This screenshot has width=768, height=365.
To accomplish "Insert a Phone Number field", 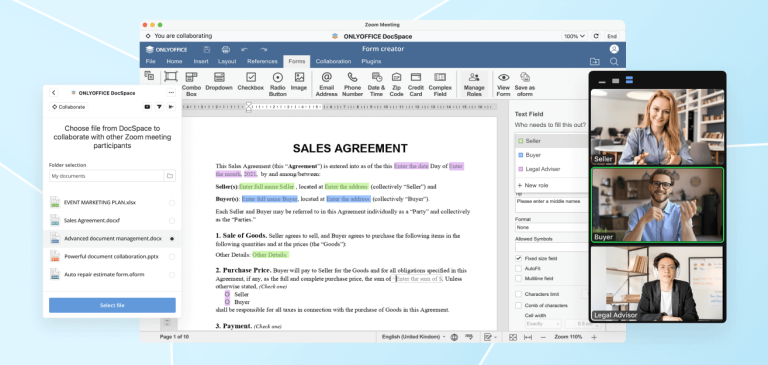I will (x=353, y=84).
